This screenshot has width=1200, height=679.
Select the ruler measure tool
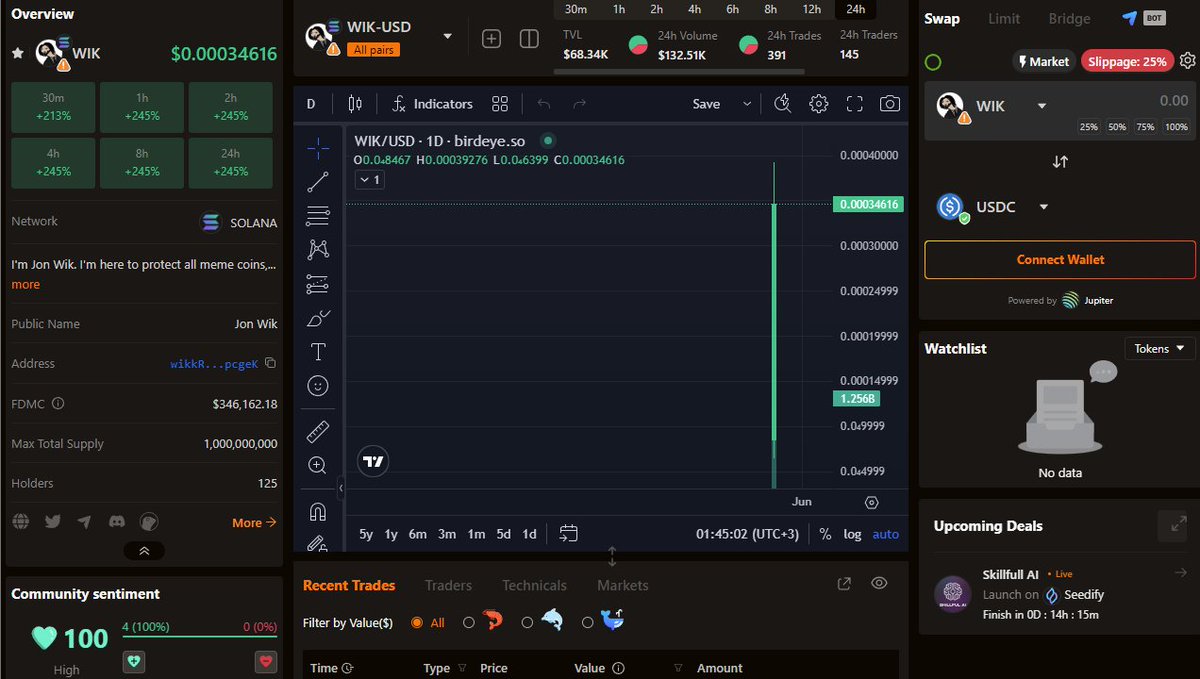coord(318,432)
